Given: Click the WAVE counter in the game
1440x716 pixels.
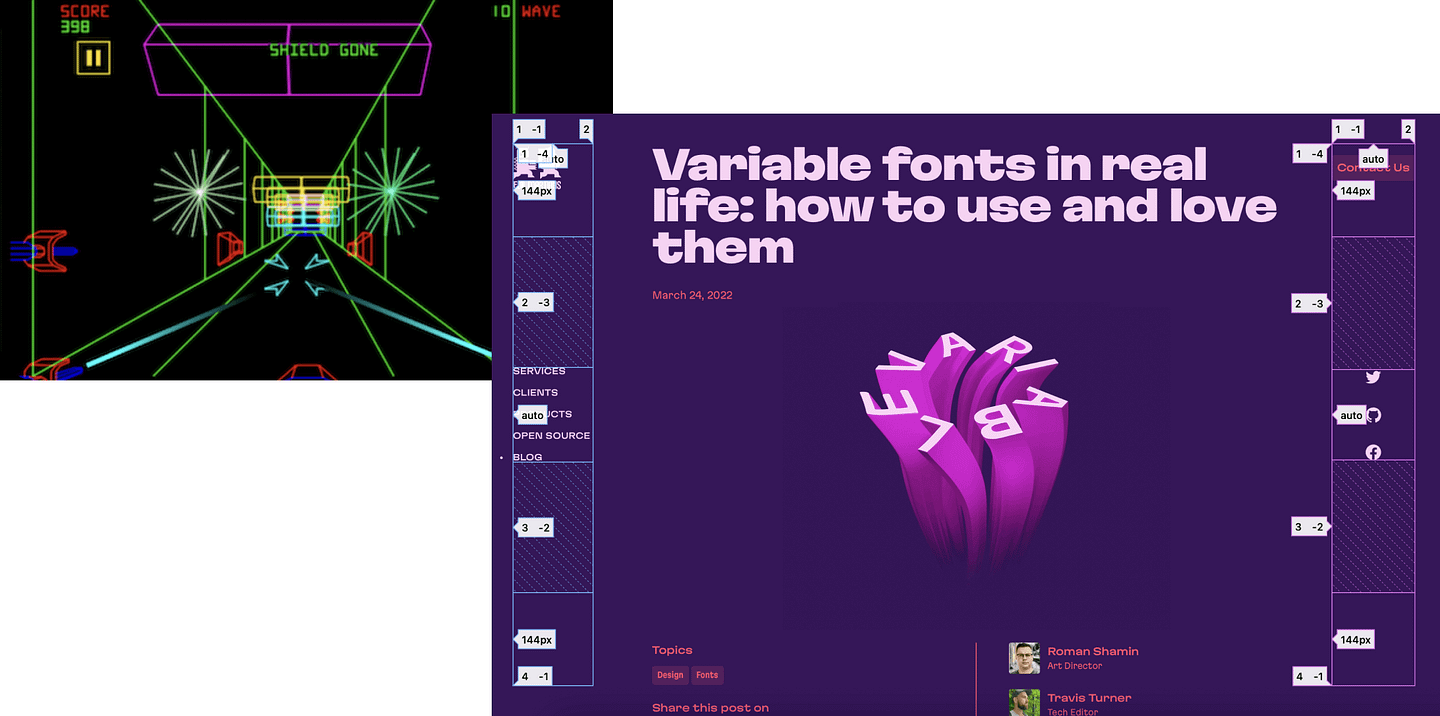Looking at the screenshot, I should click(526, 11).
